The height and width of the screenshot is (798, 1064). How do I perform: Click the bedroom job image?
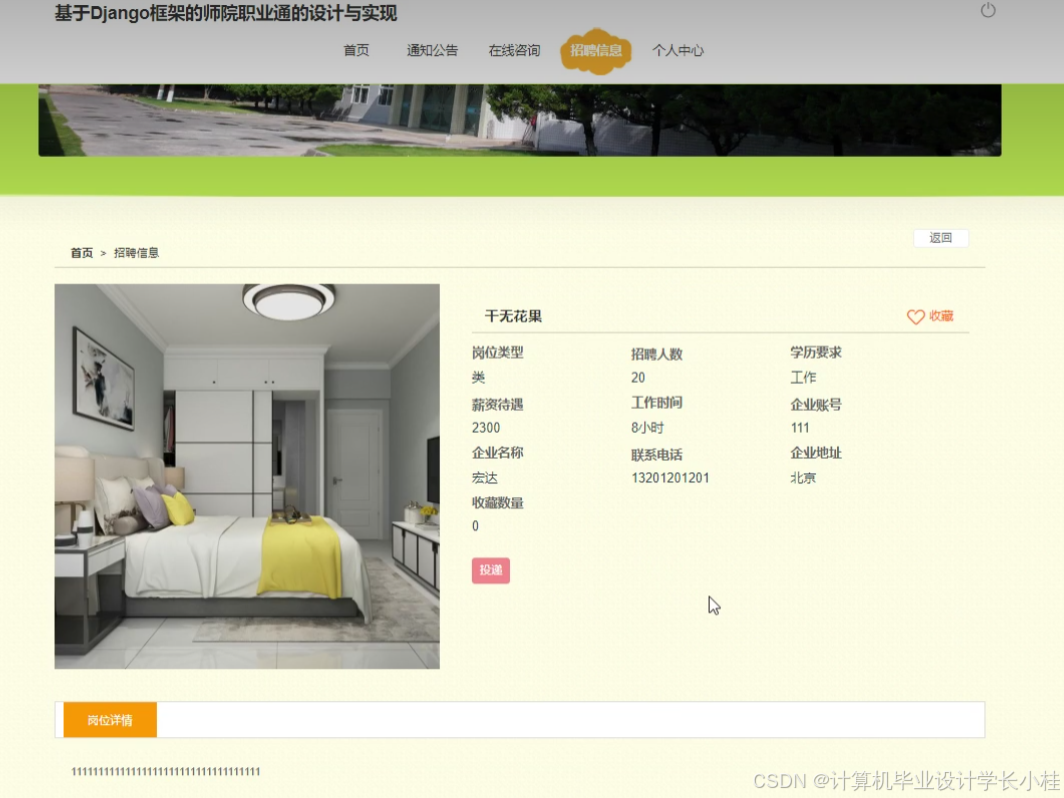pyautogui.click(x=247, y=476)
